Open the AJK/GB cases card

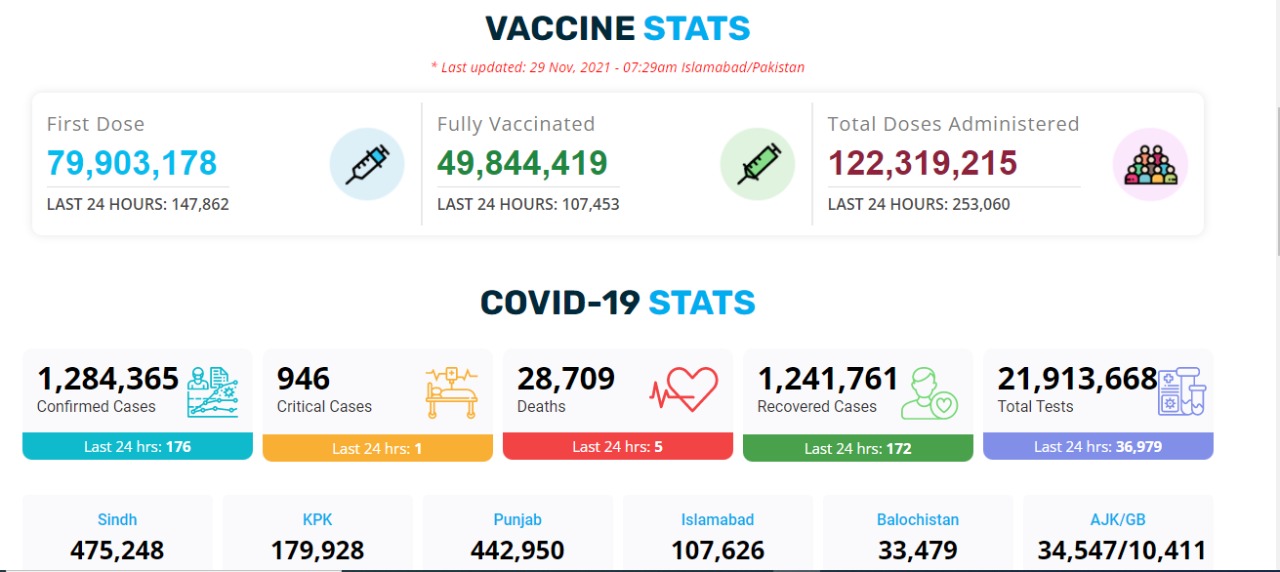pyautogui.click(x=1118, y=533)
